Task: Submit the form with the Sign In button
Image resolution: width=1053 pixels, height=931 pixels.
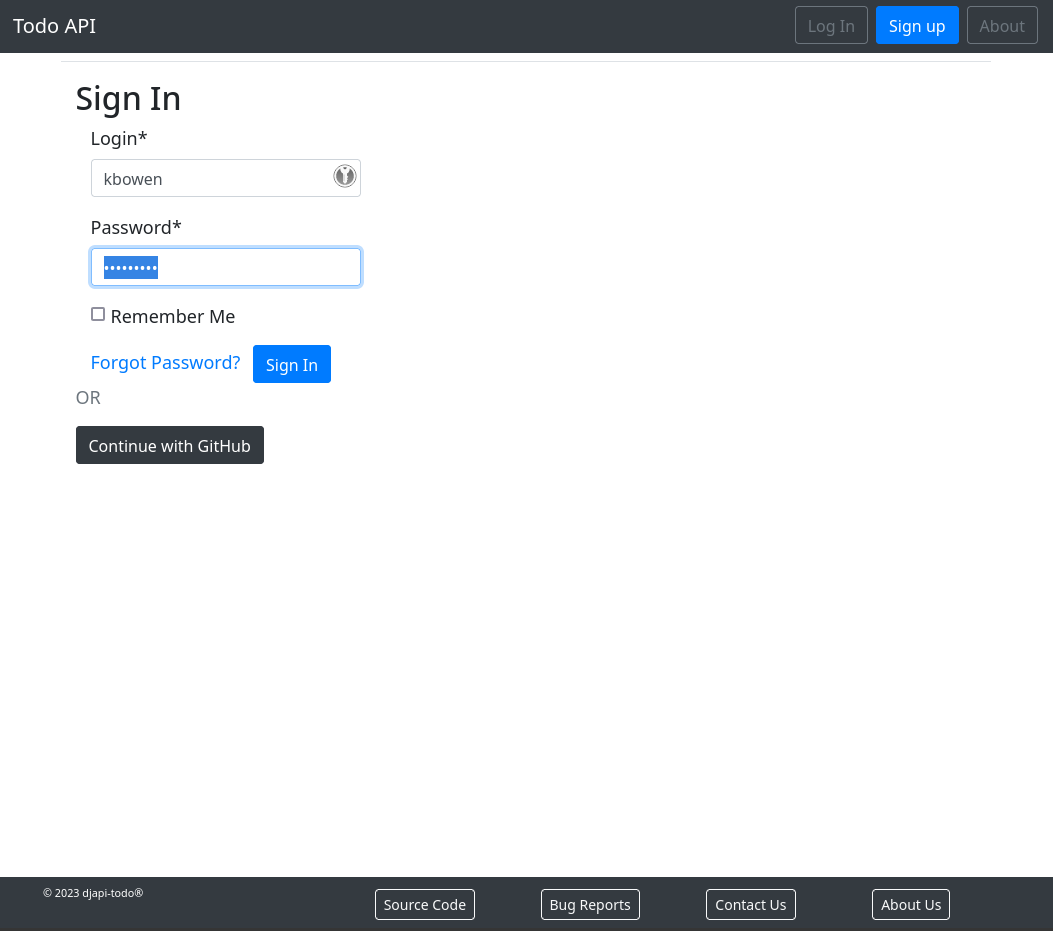Action: pyautogui.click(x=291, y=364)
